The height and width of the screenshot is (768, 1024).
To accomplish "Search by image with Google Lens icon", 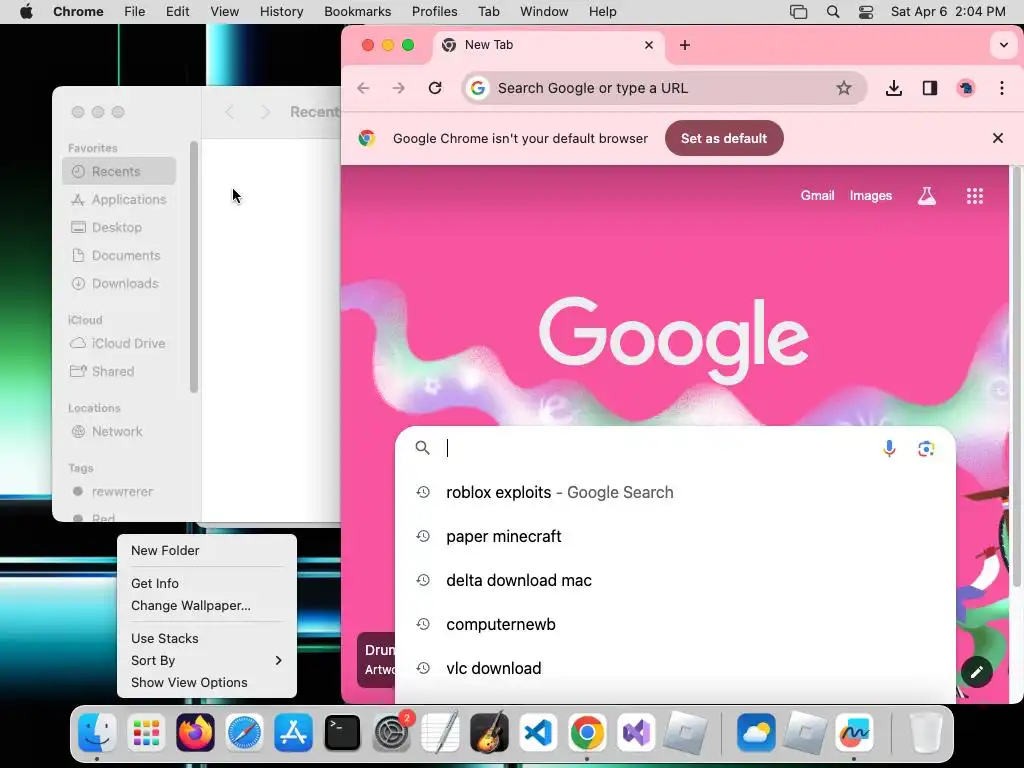I will click(x=925, y=449).
